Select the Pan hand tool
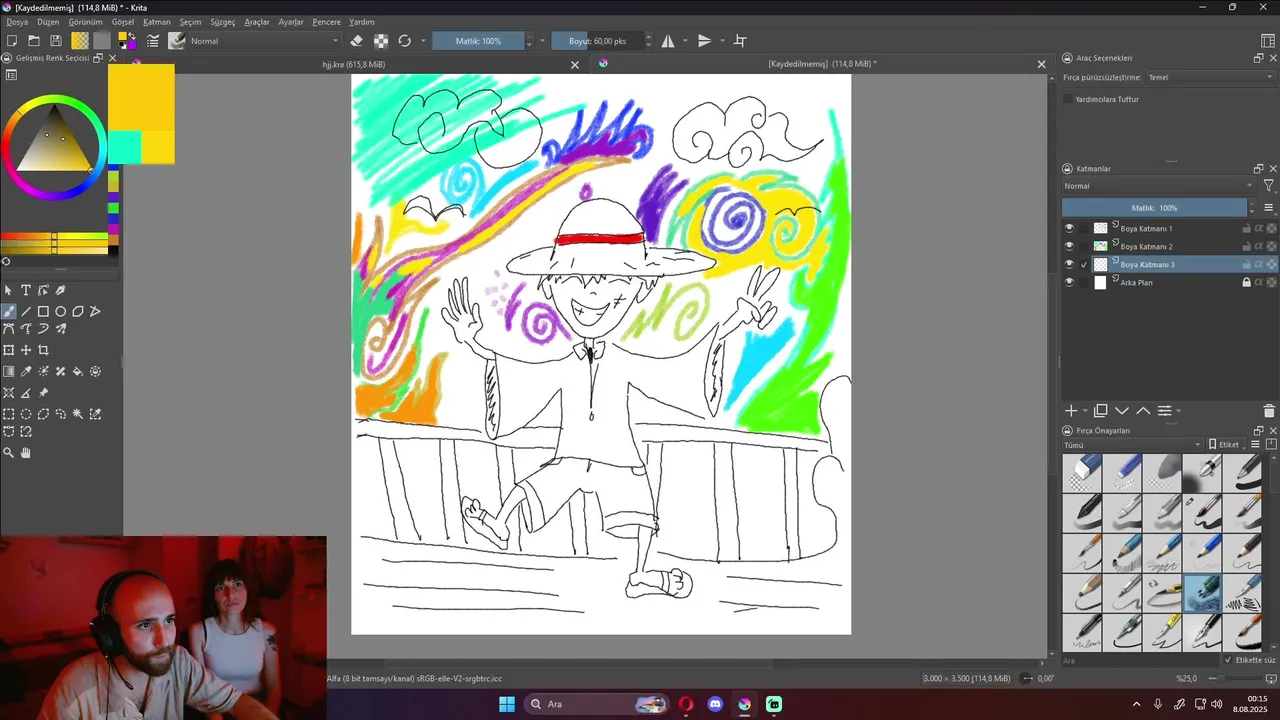 click(x=26, y=453)
